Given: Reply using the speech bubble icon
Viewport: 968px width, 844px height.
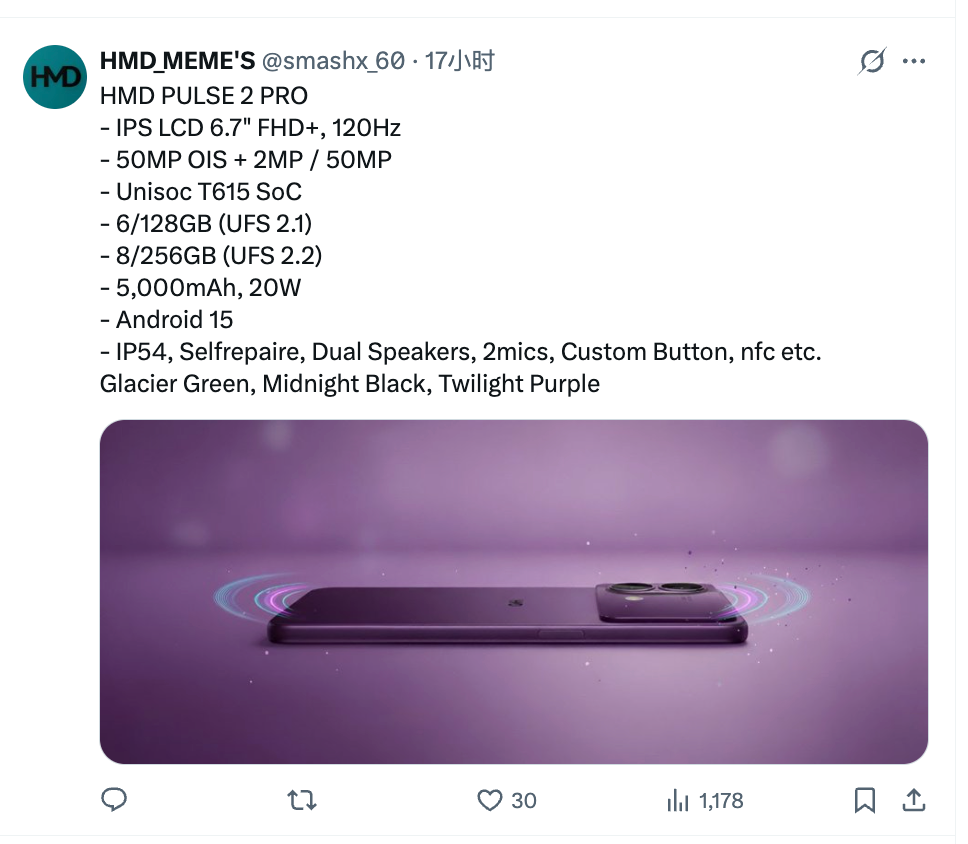Looking at the screenshot, I should pyautogui.click(x=114, y=800).
